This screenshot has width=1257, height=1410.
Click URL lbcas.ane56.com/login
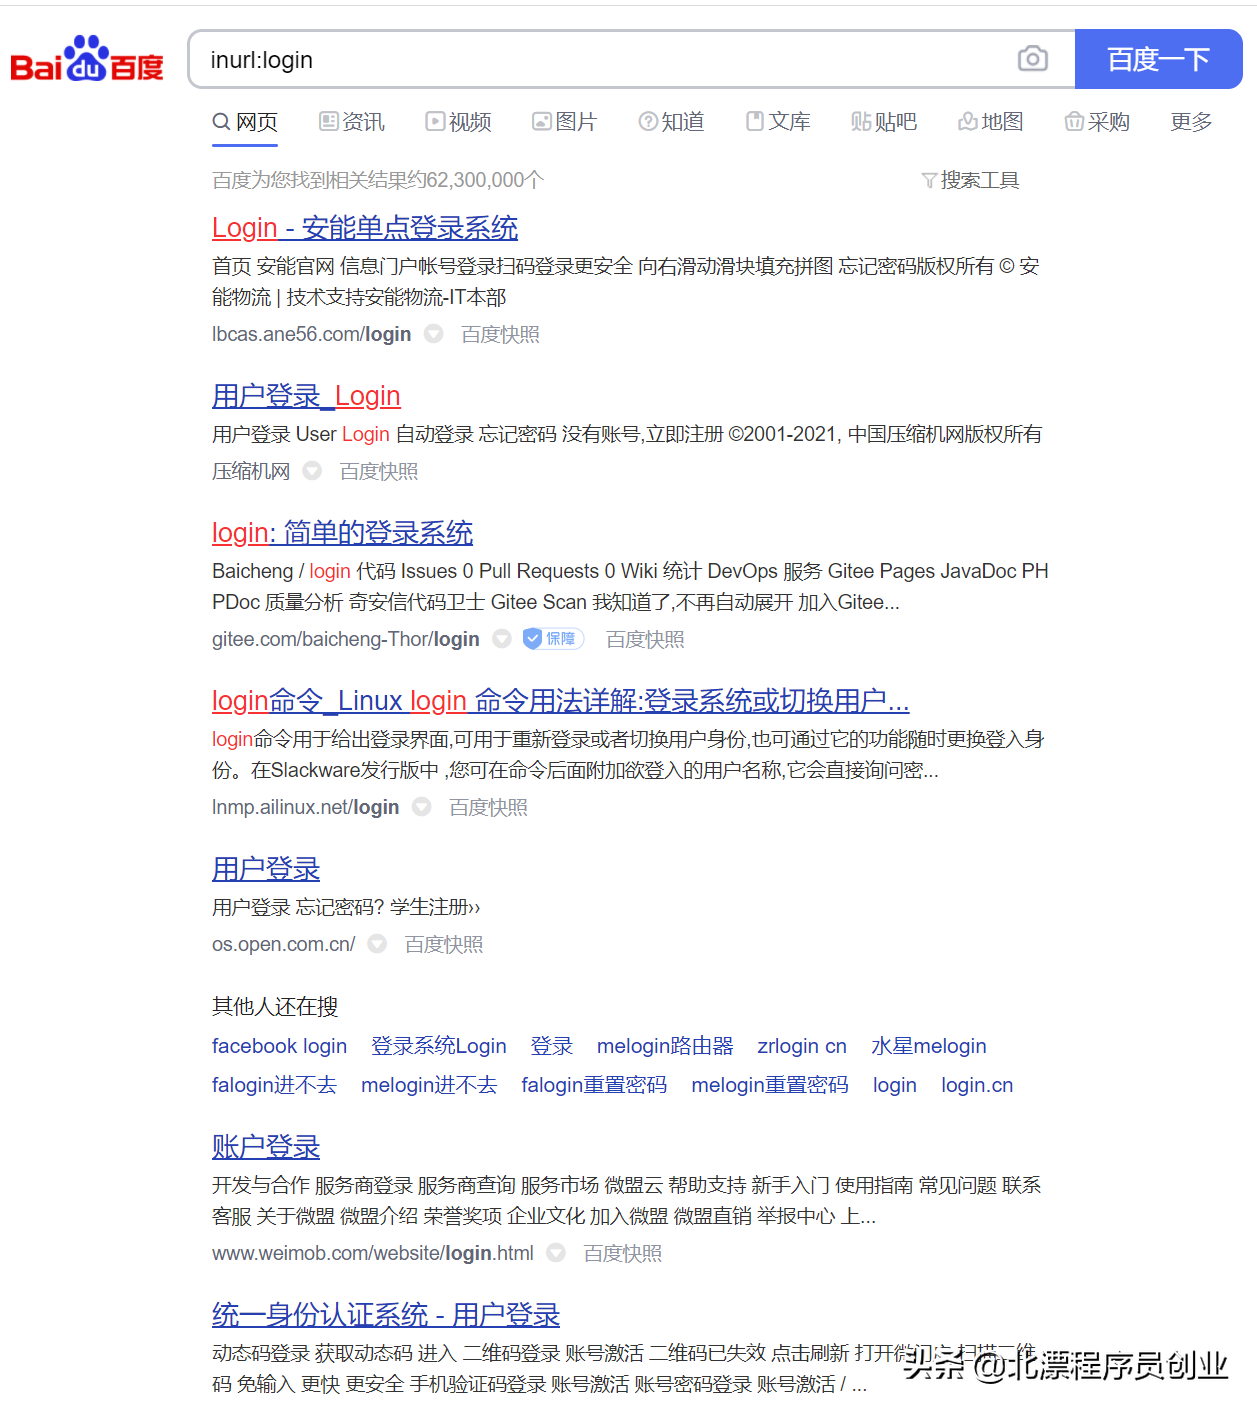click(311, 334)
